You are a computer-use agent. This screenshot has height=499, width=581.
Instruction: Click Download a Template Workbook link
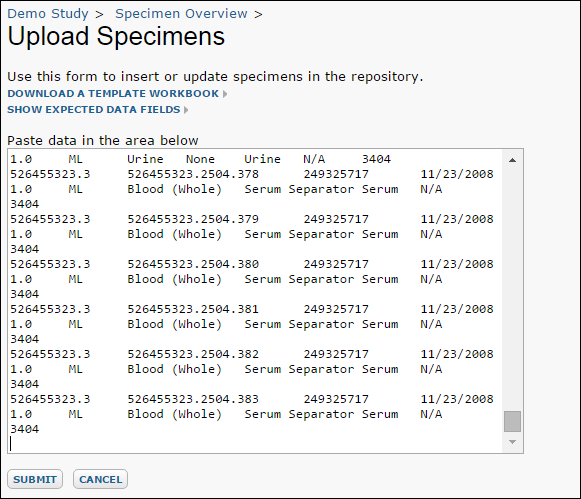tap(113, 94)
